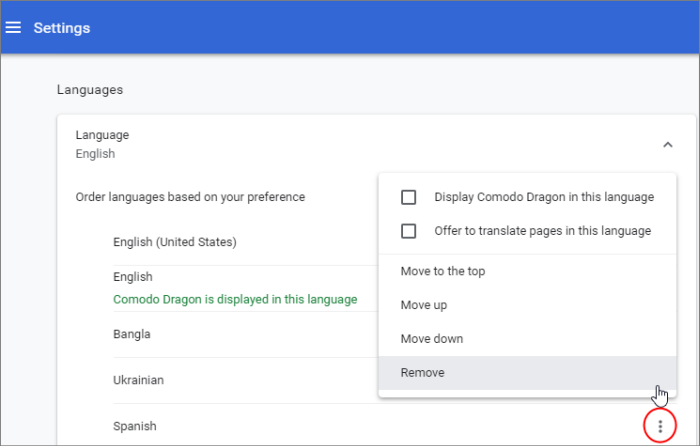The width and height of the screenshot is (700, 446).
Task: Check Offer to translate pages in this language
Action: [408, 231]
